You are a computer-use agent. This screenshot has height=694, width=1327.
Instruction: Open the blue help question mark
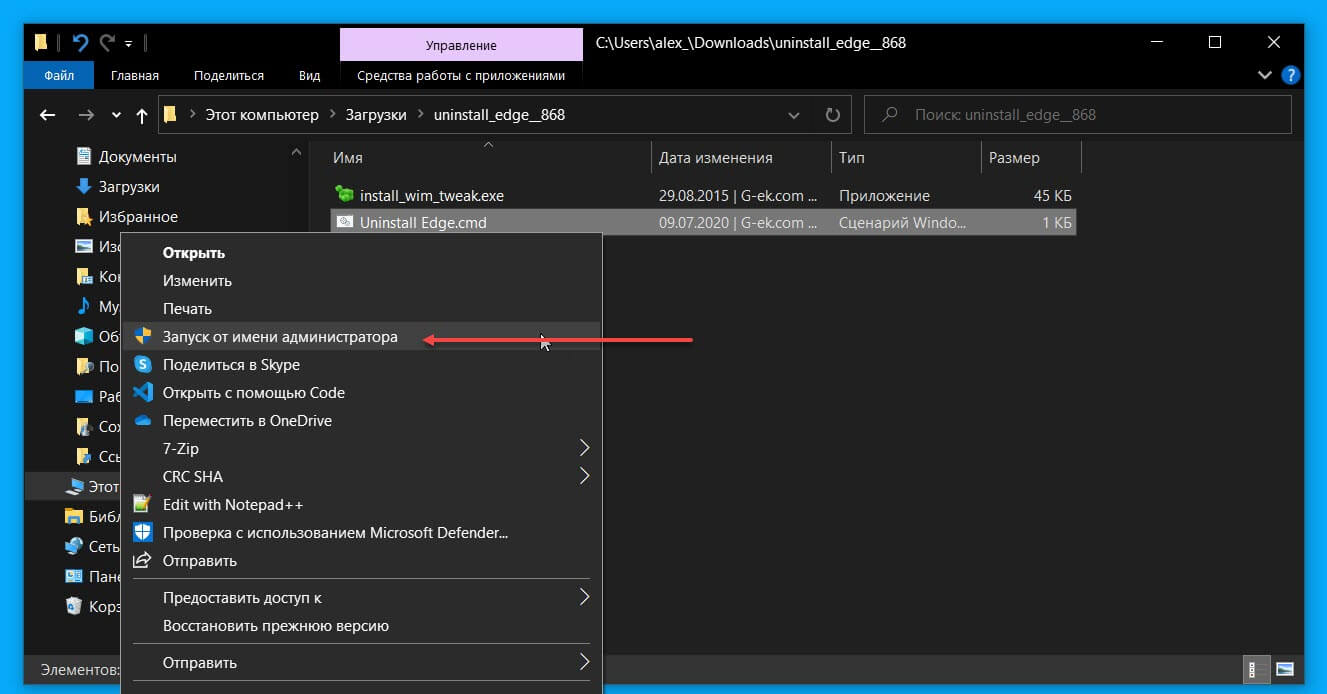pyautogui.click(x=1291, y=75)
